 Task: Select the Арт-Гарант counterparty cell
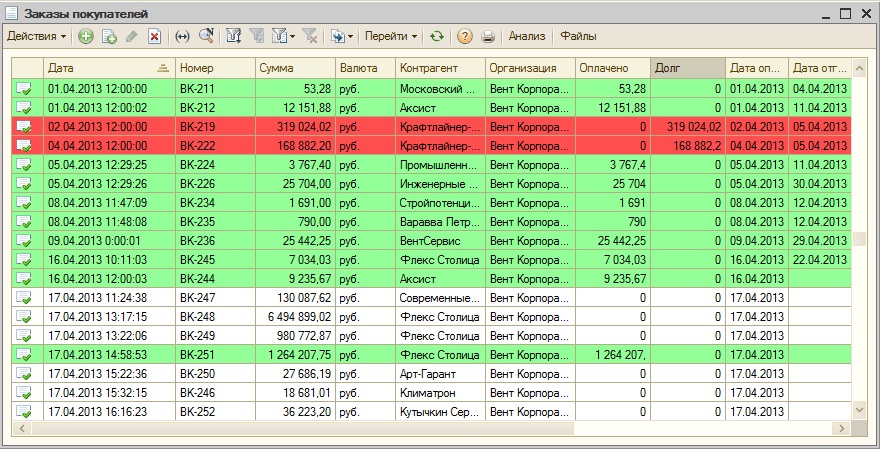[x=440, y=374]
